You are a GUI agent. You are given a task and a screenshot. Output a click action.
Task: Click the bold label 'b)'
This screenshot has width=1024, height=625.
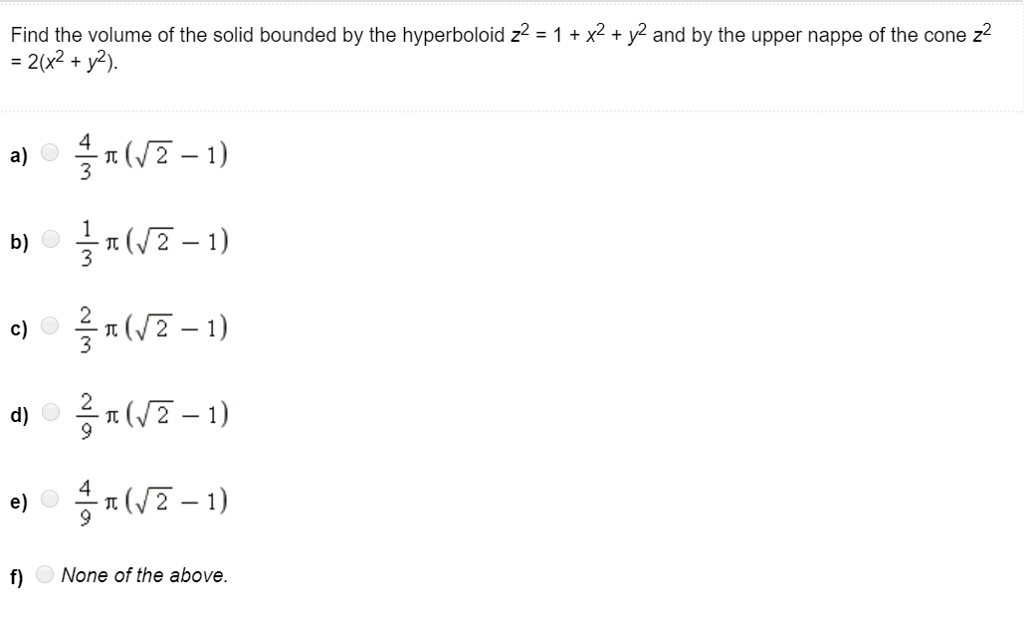pos(18,242)
